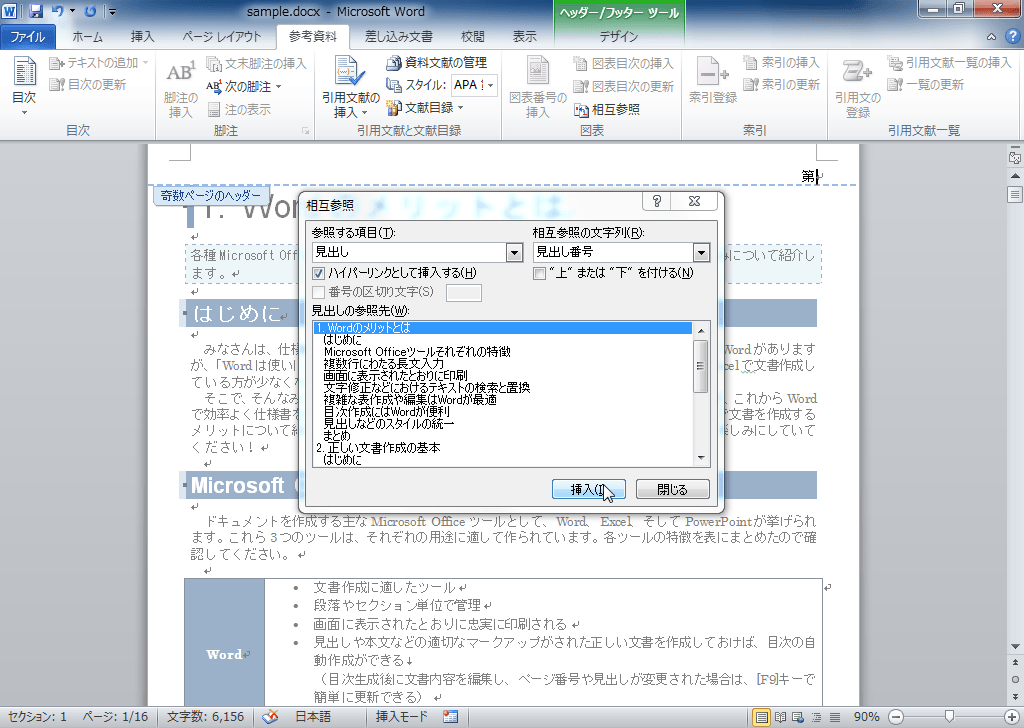The width and height of the screenshot is (1024, 728).
Task: Switch to the ページ レイアウト tab
Action: tap(221, 37)
